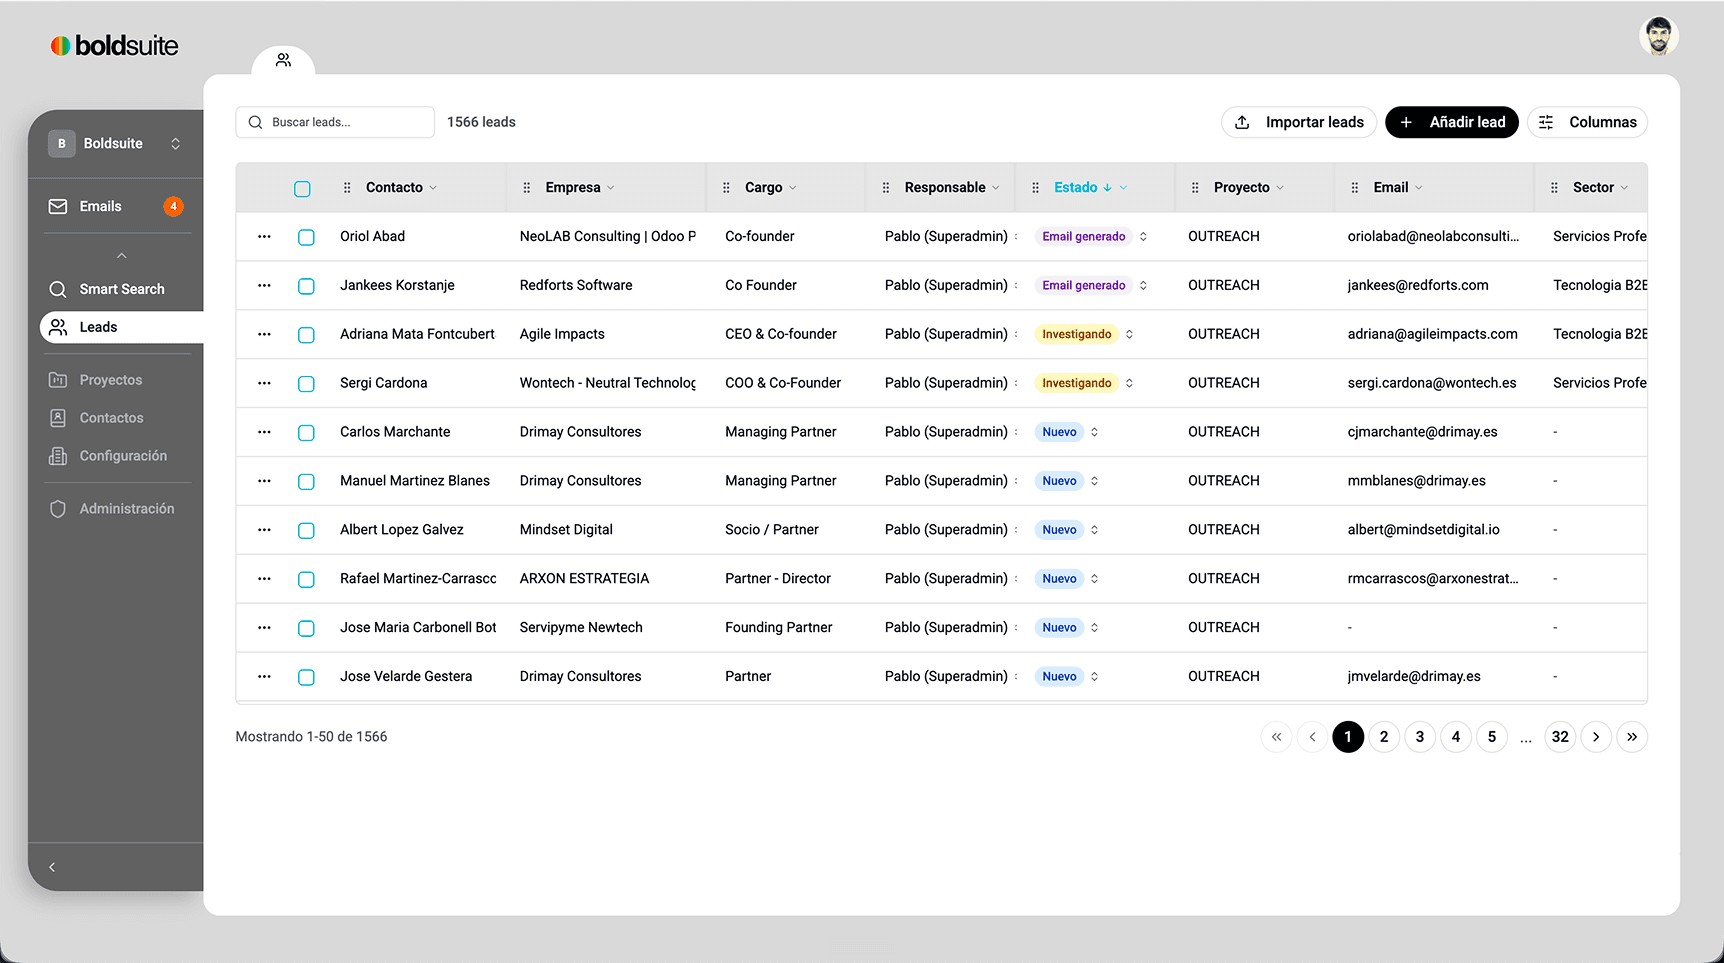Open the boldsuite logo home
The width and height of the screenshot is (1724, 963).
tap(114, 45)
